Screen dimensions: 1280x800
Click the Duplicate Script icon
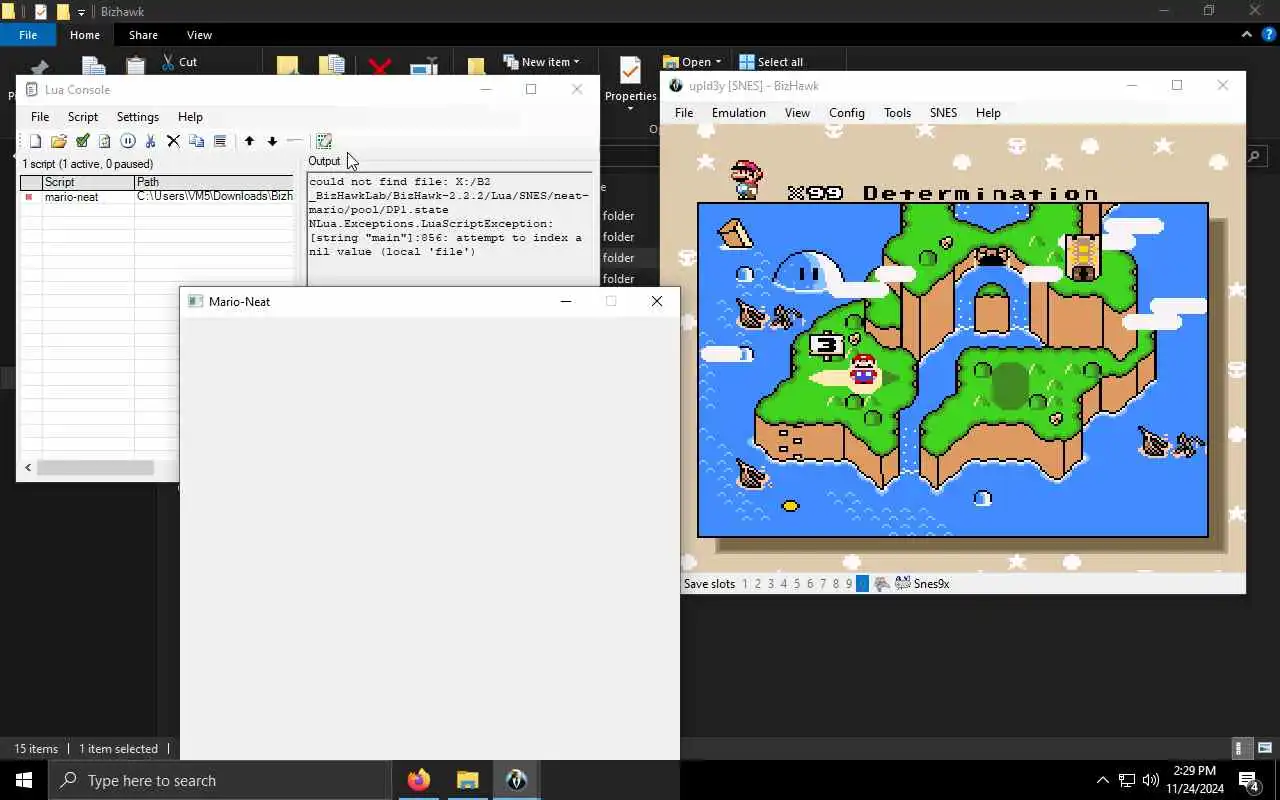click(x=196, y=141)
